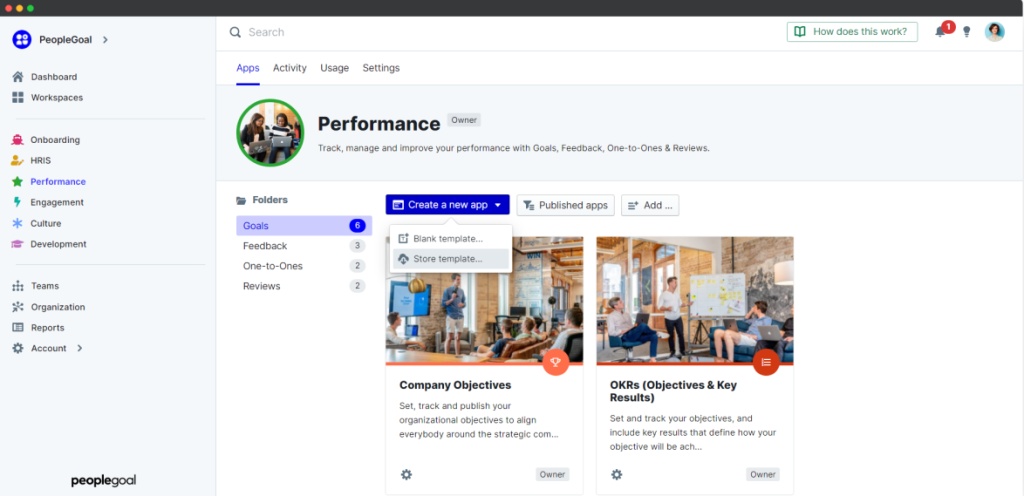
Task: Click the Performance star icon
Action: (18, 181)
